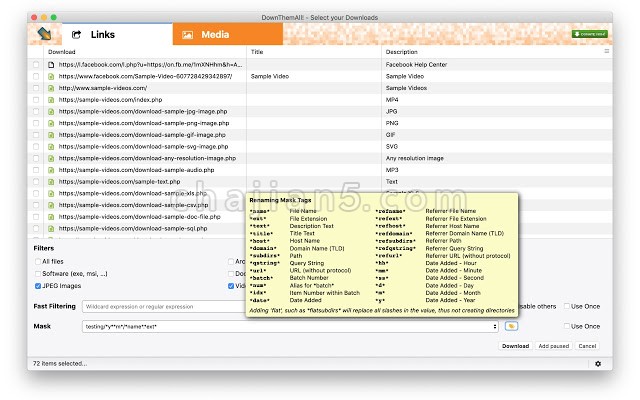Switch to the Links tab

pos(117,34)
